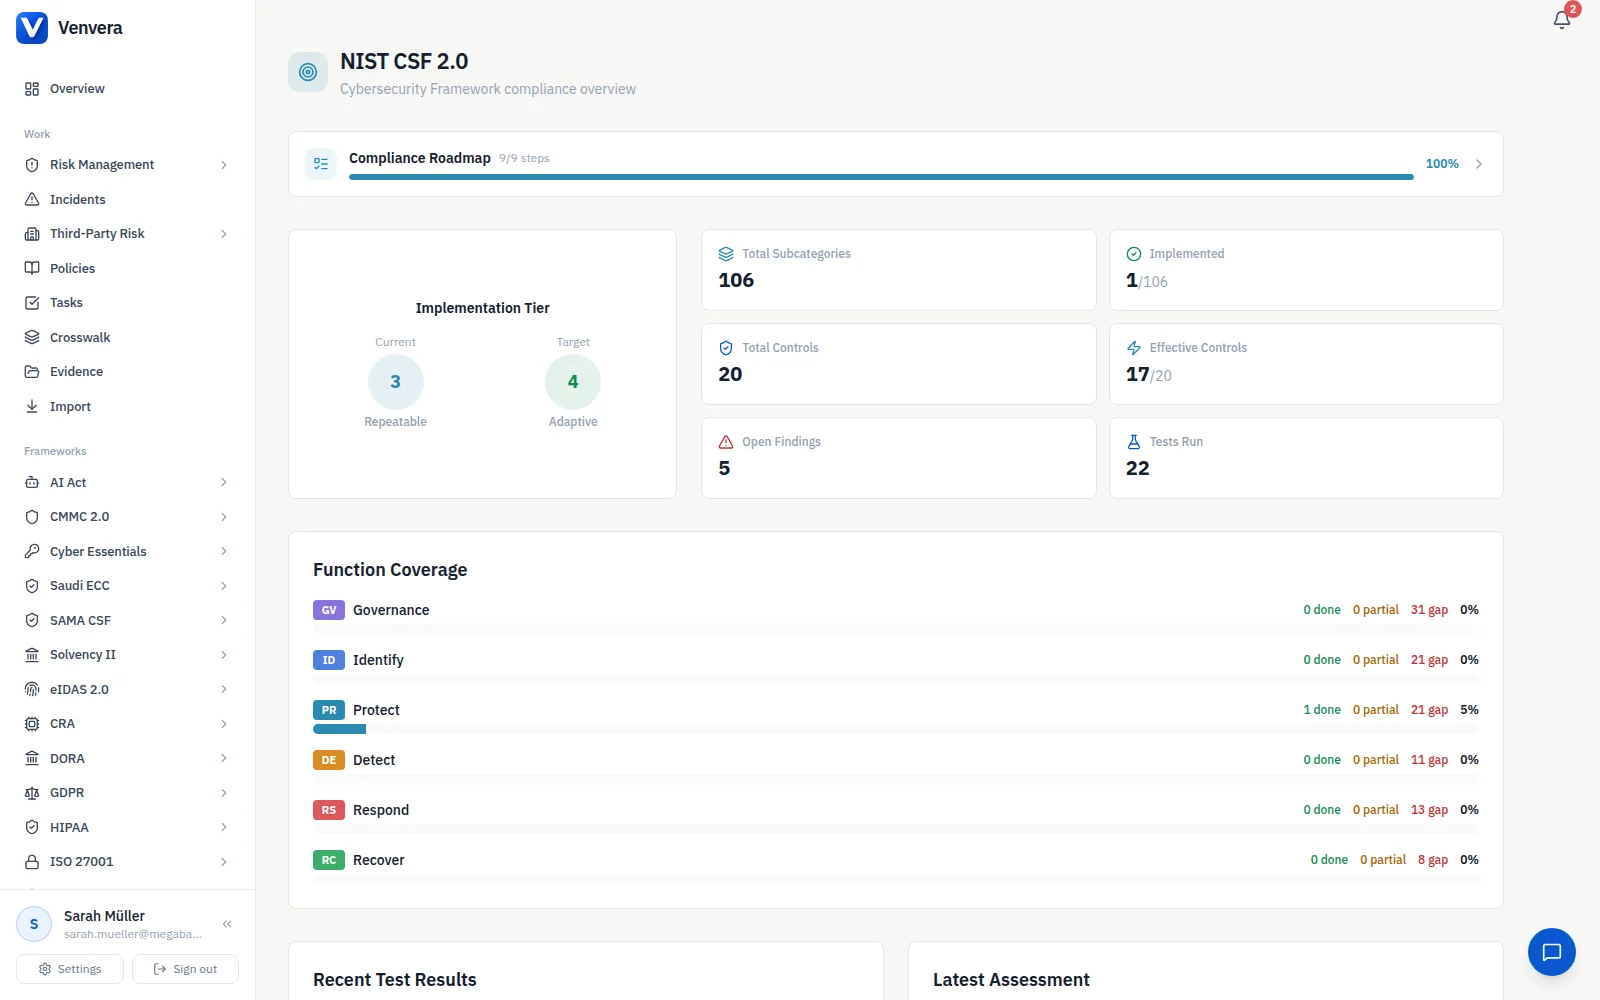Click the Sign out button
The width and height of the screenshot is (1600, 1000).
185,969
